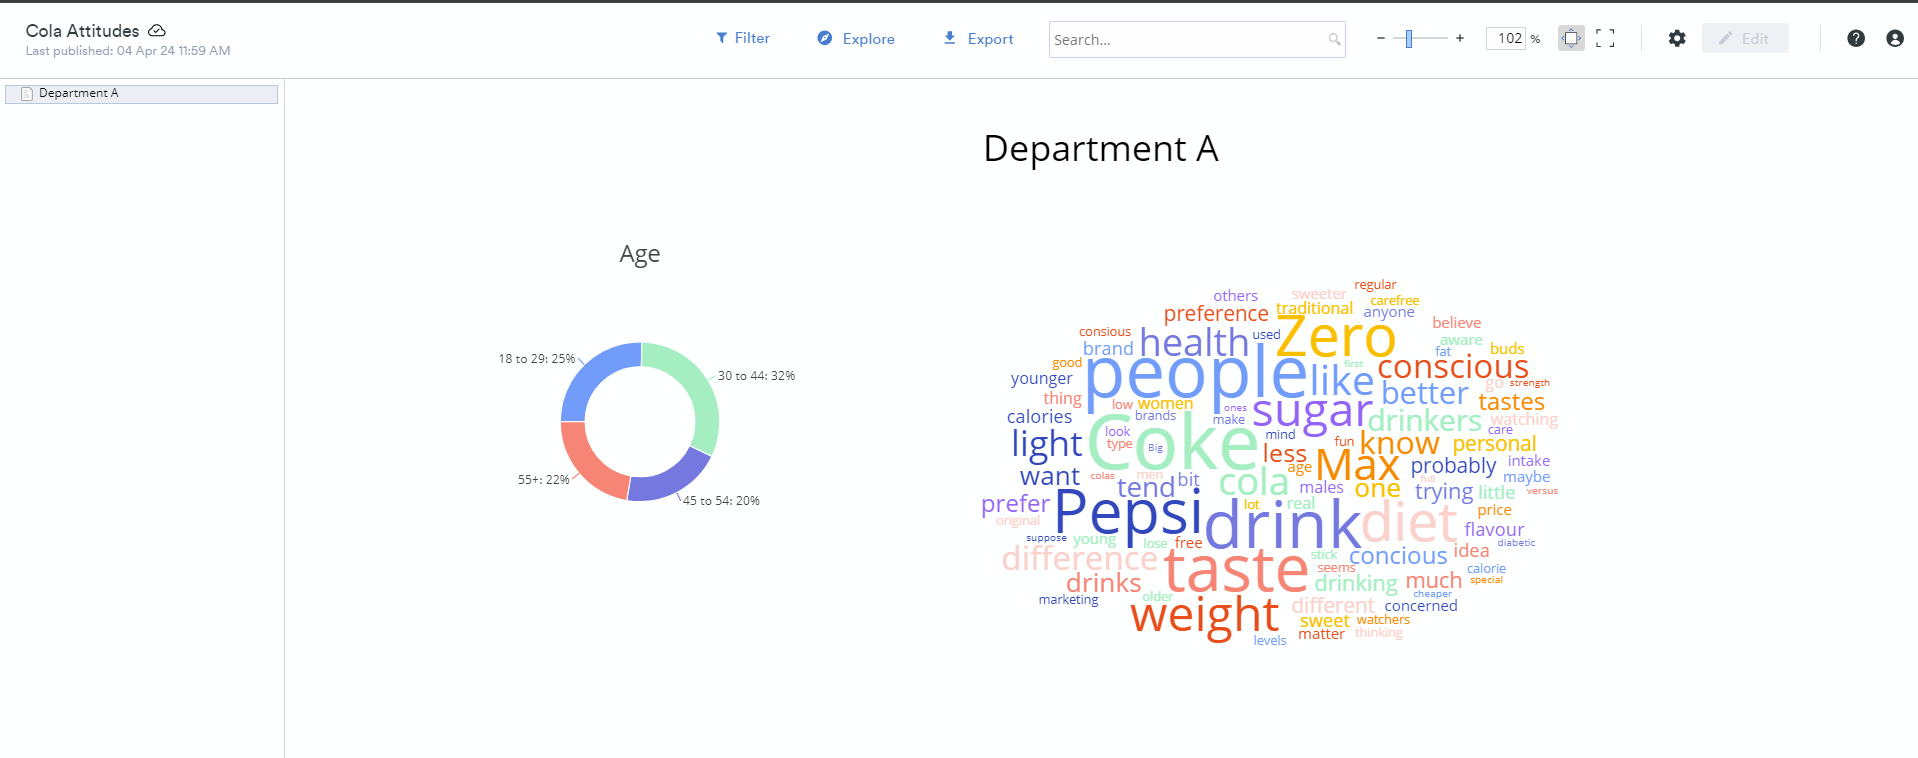Click the word 'conscious' in word cloud
This screenshot has height=758, width=1918.
[1453, 367]
